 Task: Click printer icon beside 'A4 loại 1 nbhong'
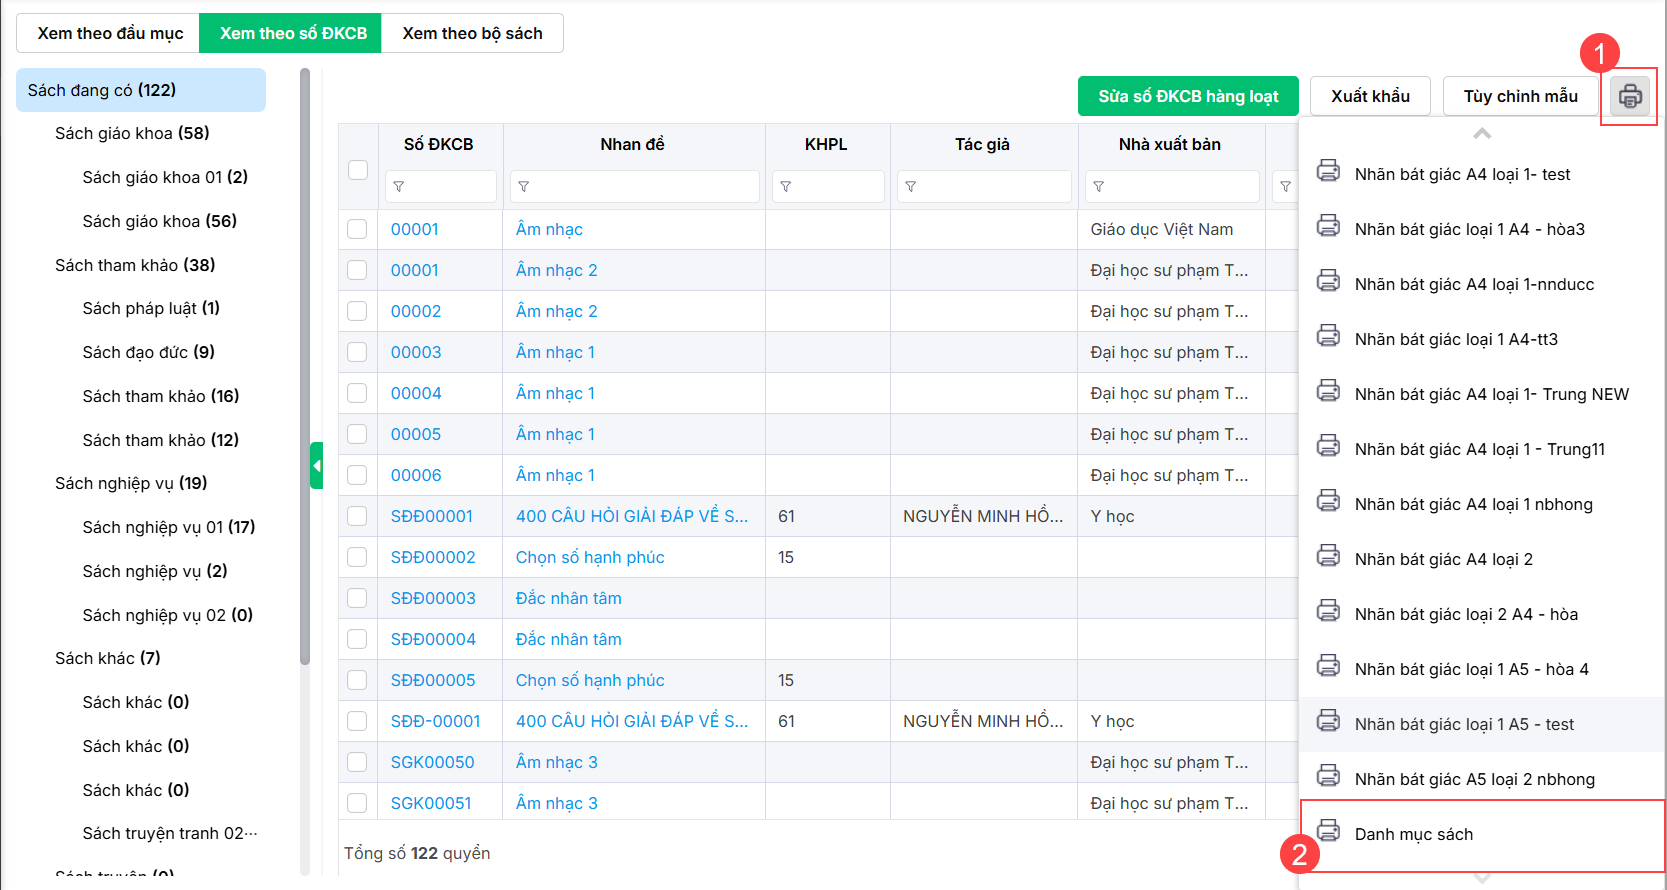pyautogui.click(x=1328, y=501)
